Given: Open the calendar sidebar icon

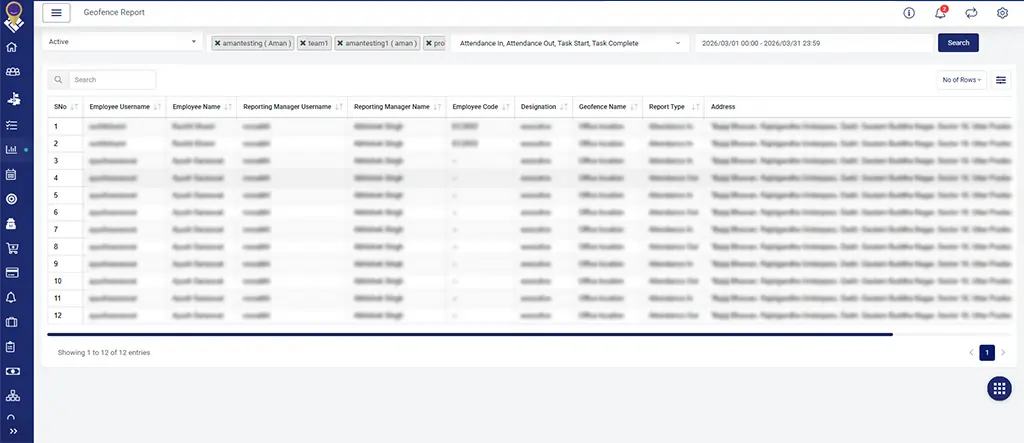Looking at the screenshot, I should pos(11,174).
